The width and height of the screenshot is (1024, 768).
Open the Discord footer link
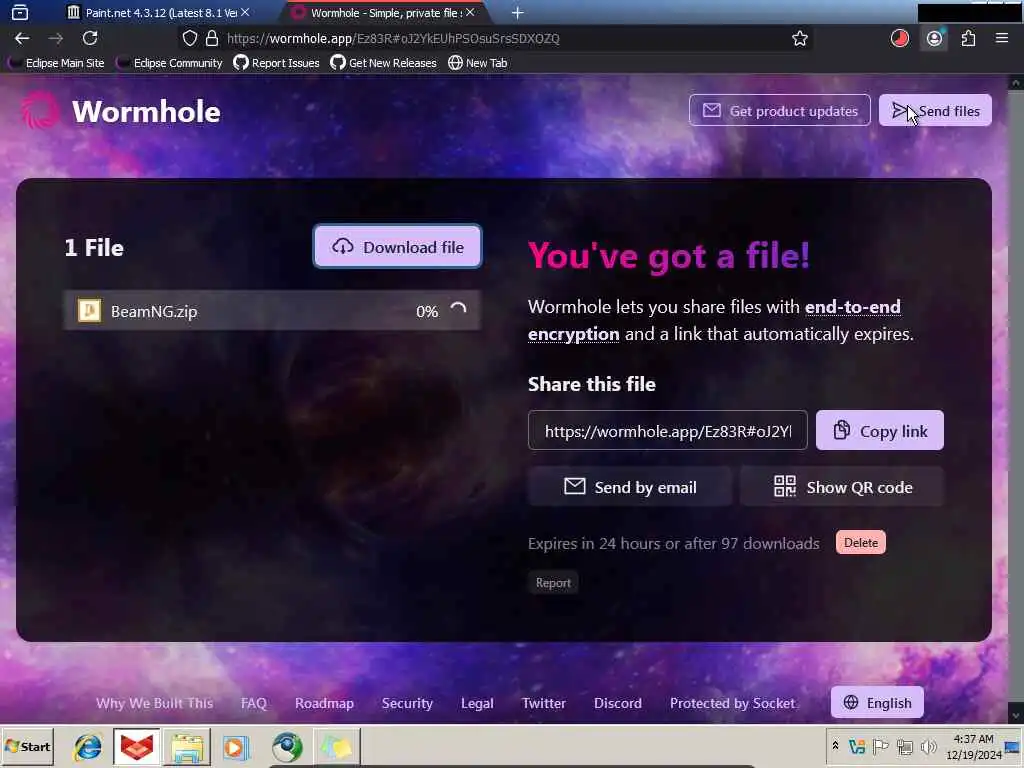pyautogui.click(x=617, y=703)
